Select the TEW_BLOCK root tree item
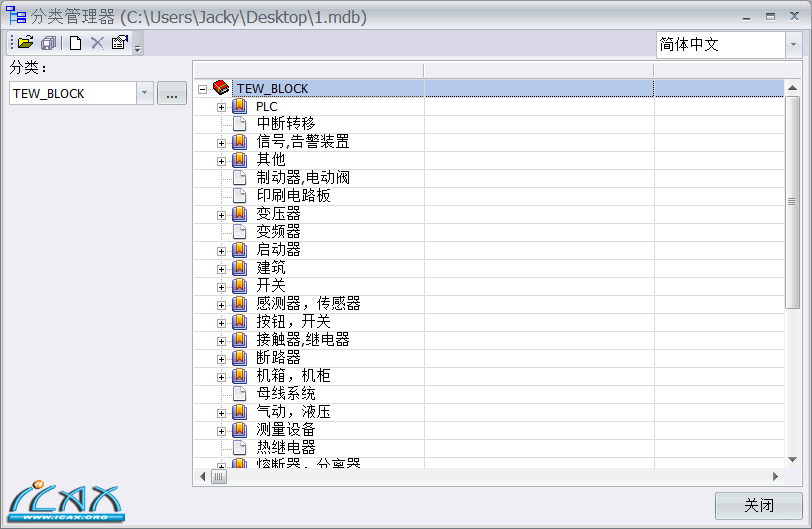The image size is (812, 529). click(272, 89)
